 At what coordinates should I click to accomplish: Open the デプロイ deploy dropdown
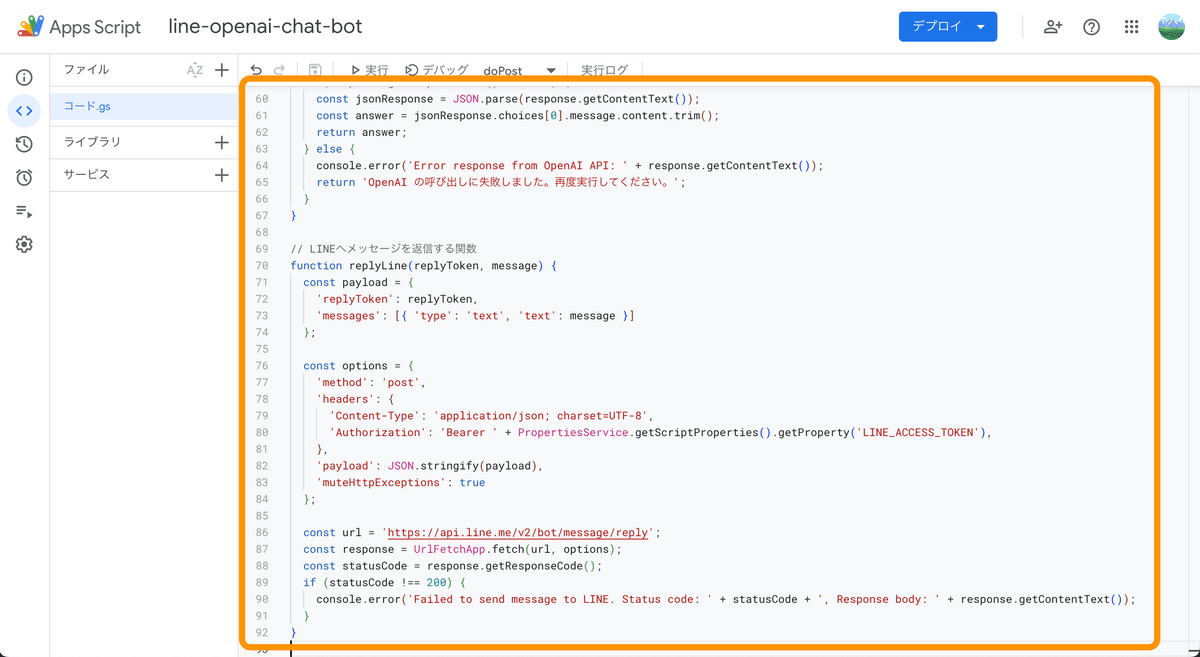click(948, 27)
